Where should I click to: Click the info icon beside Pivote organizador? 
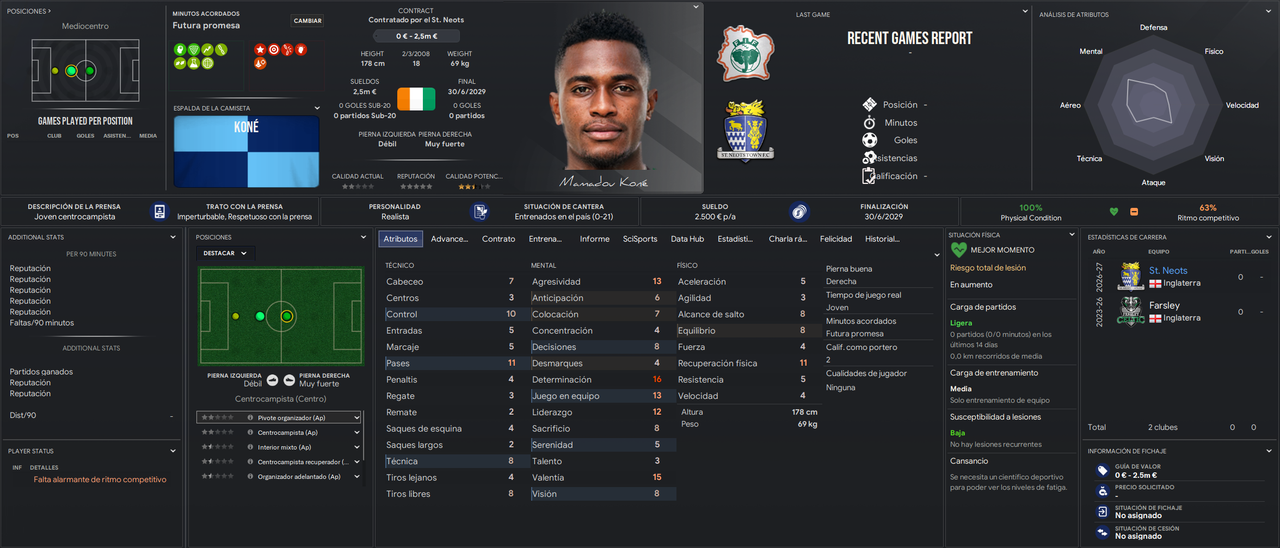(250, 418)
